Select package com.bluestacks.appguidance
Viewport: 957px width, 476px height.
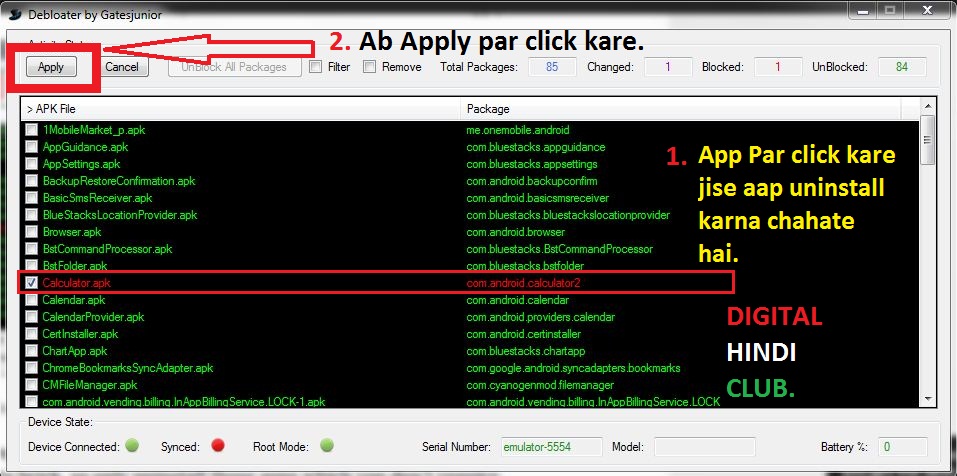pyautogui.click(x=536, y=147)
